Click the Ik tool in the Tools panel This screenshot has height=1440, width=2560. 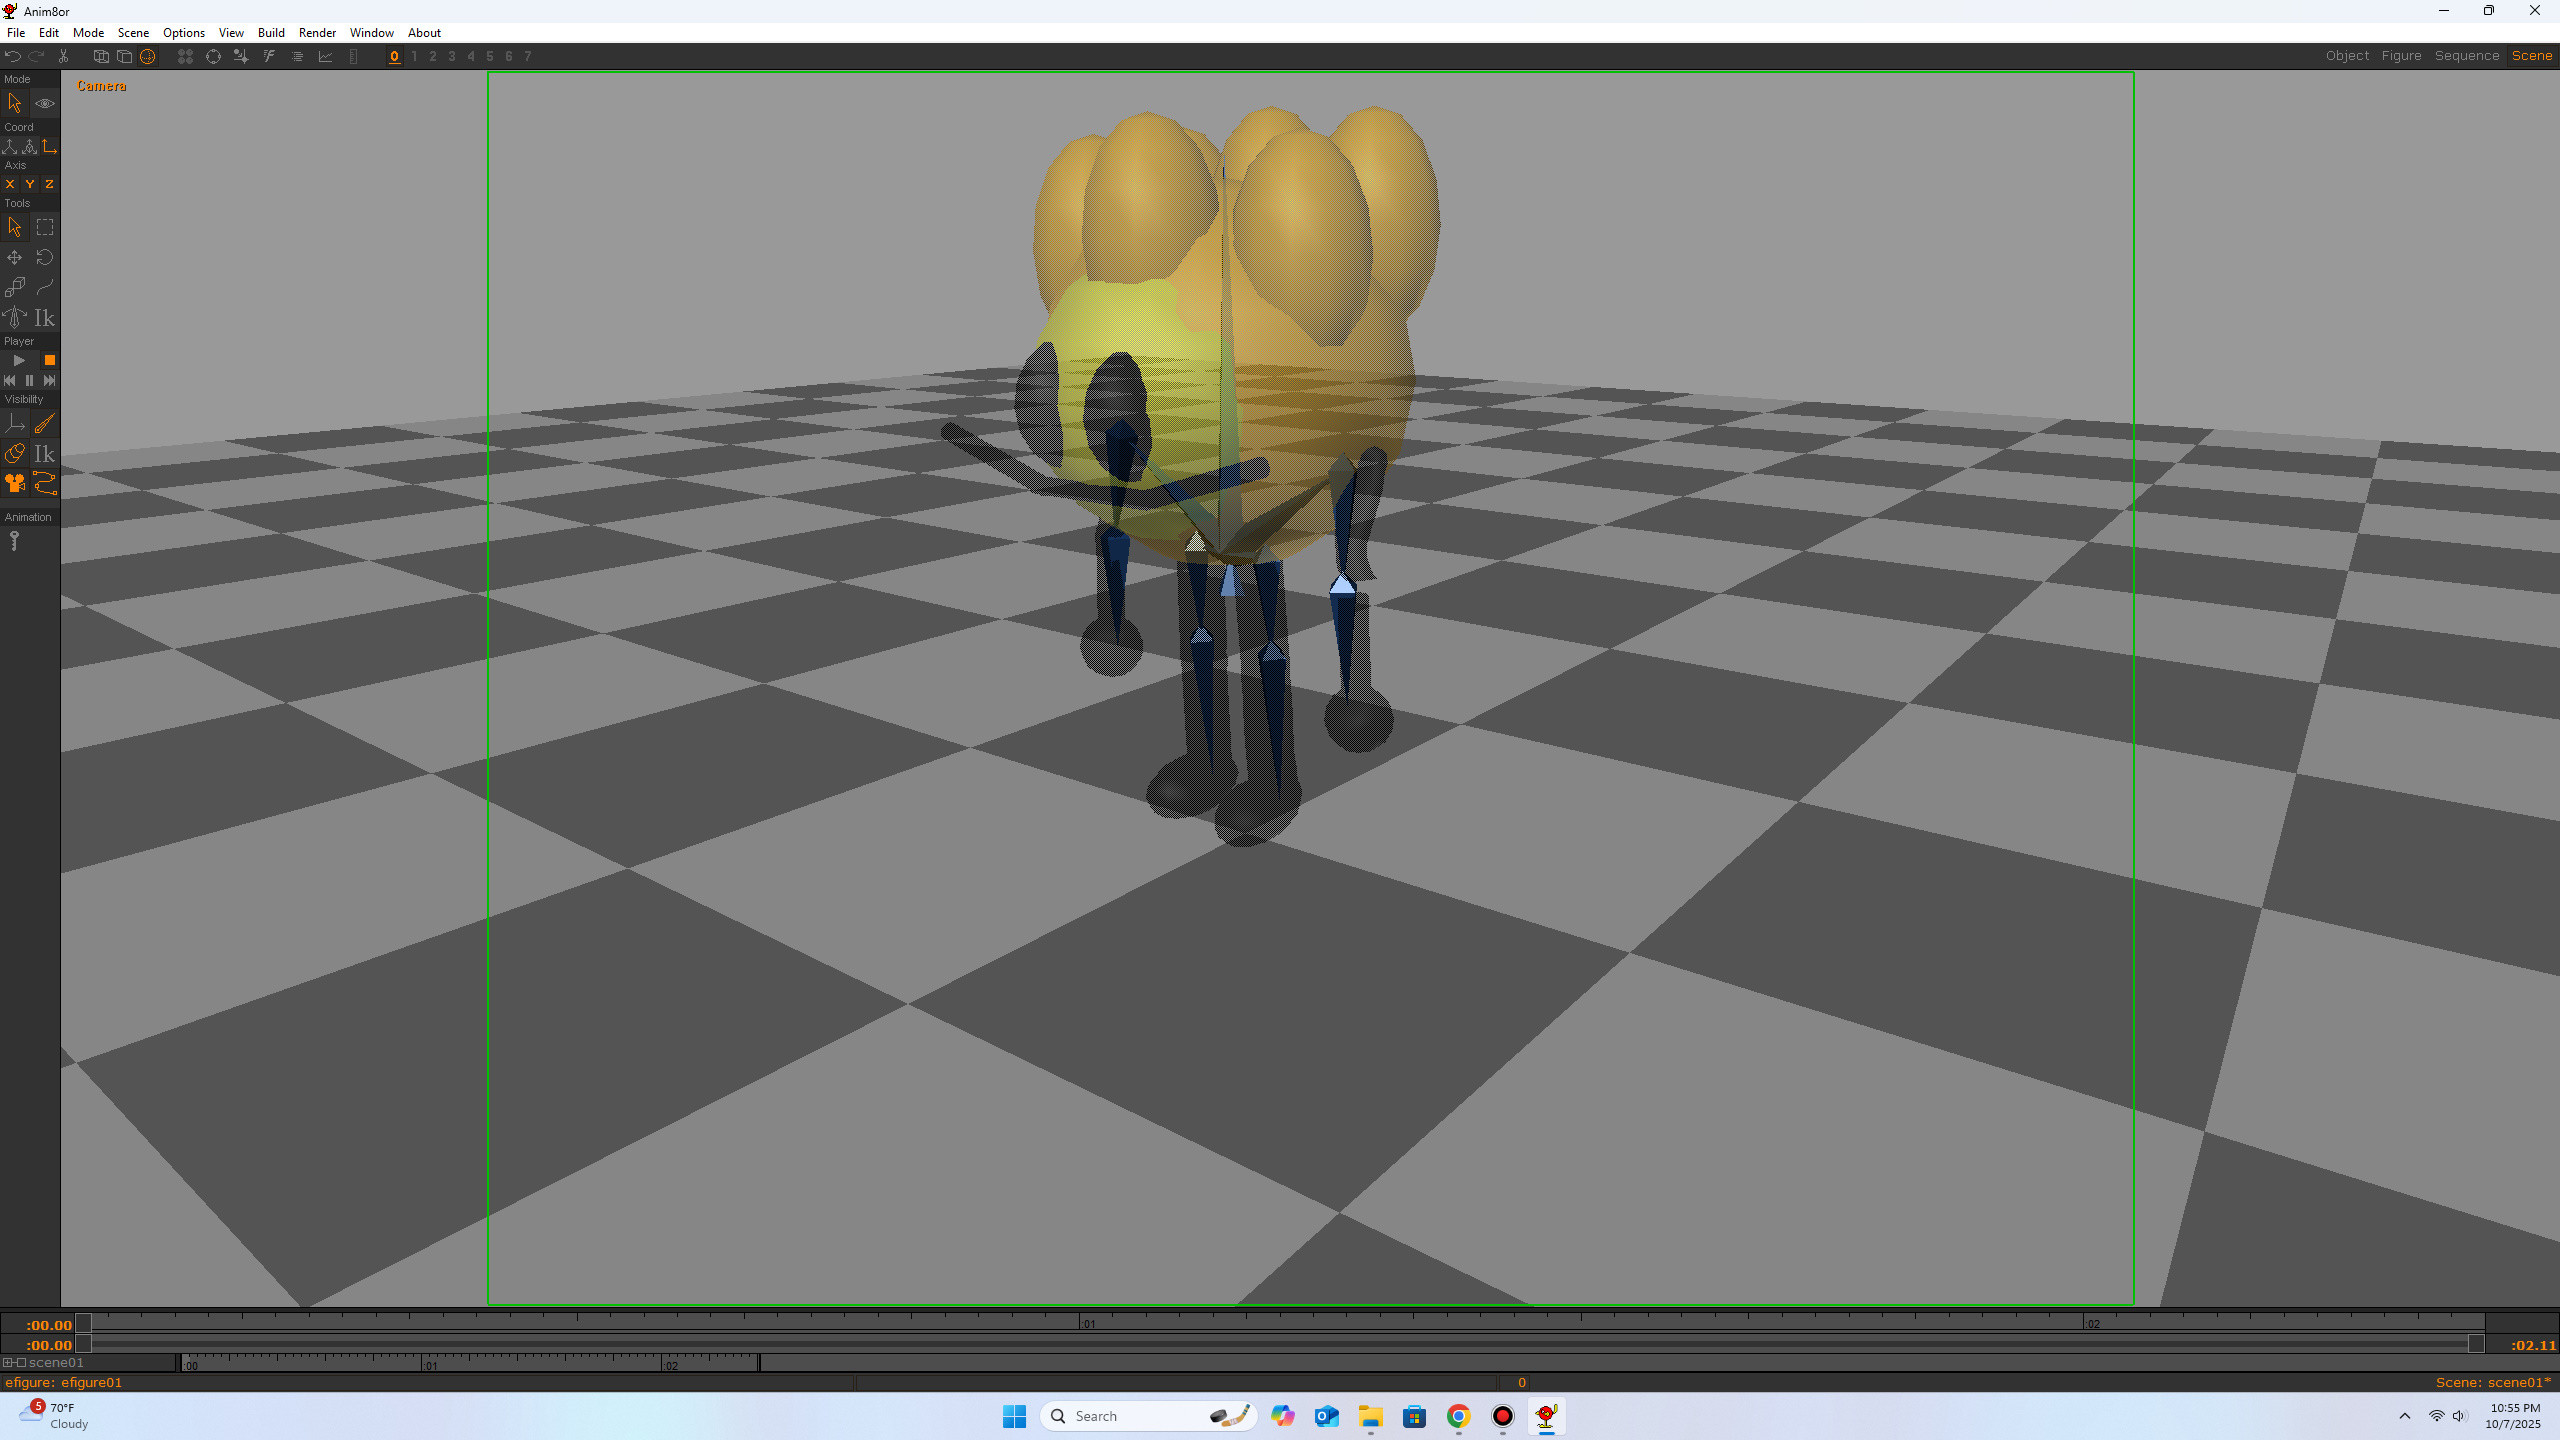(x=44, y=317)
